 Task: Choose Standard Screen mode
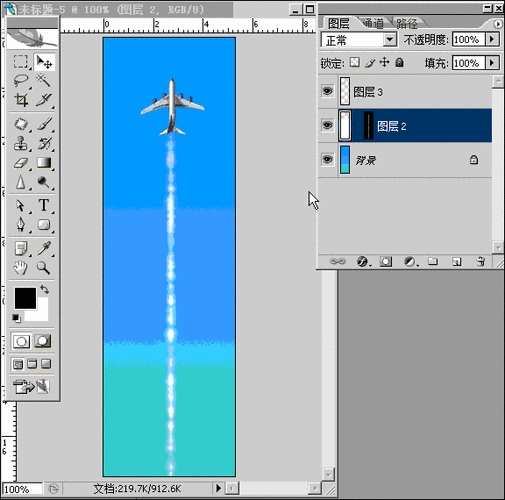[18, 364]
